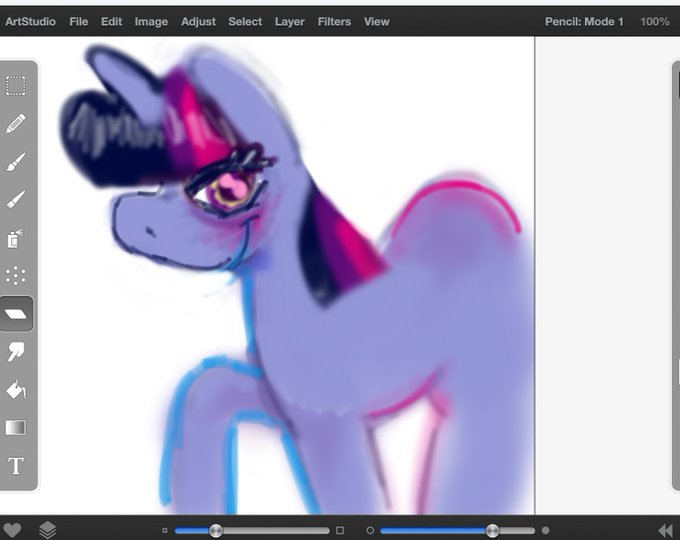
Task: Click the filled circle opacity icon
Action: (546, 530)
